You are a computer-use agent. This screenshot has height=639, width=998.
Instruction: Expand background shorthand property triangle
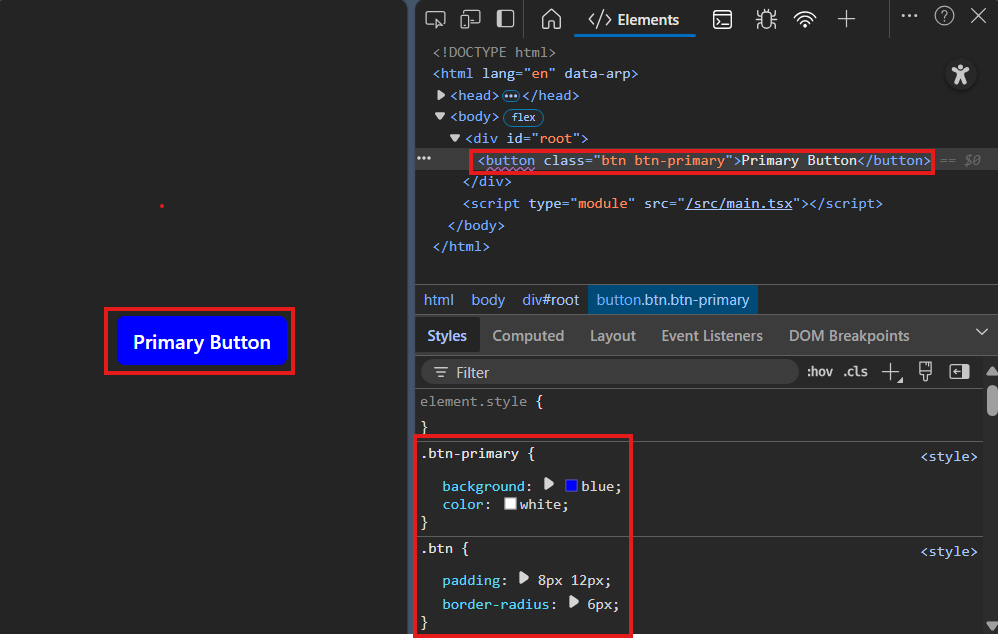click(549, 484)
